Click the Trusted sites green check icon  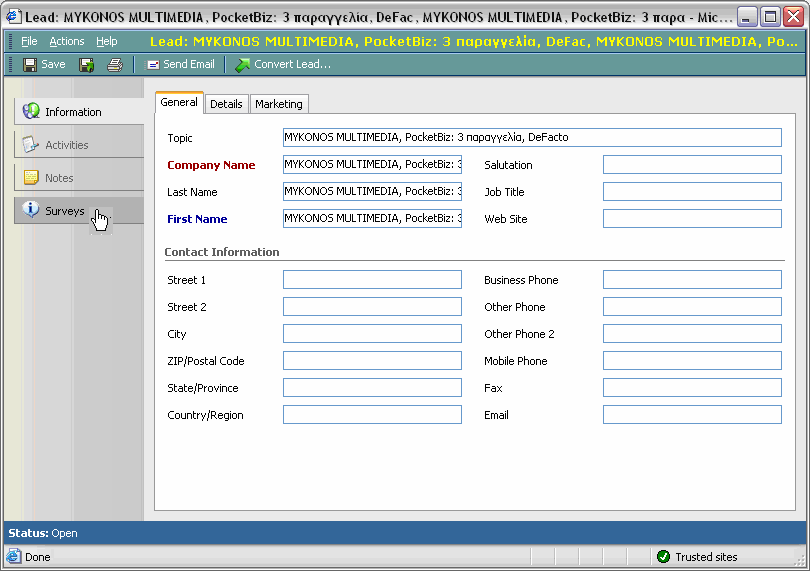(x=663, y=557)
